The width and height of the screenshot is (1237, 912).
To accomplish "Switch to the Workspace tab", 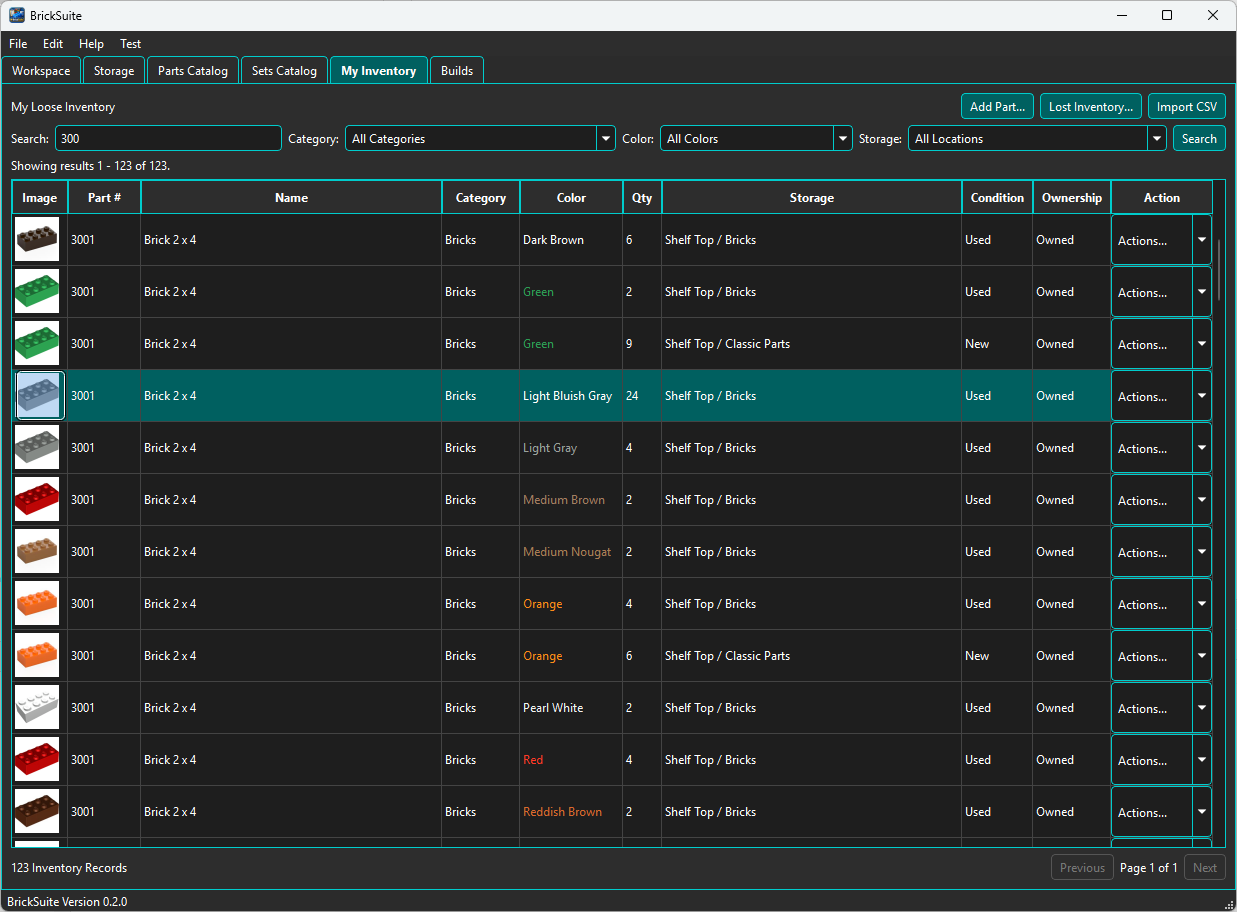I will point(41,71).
